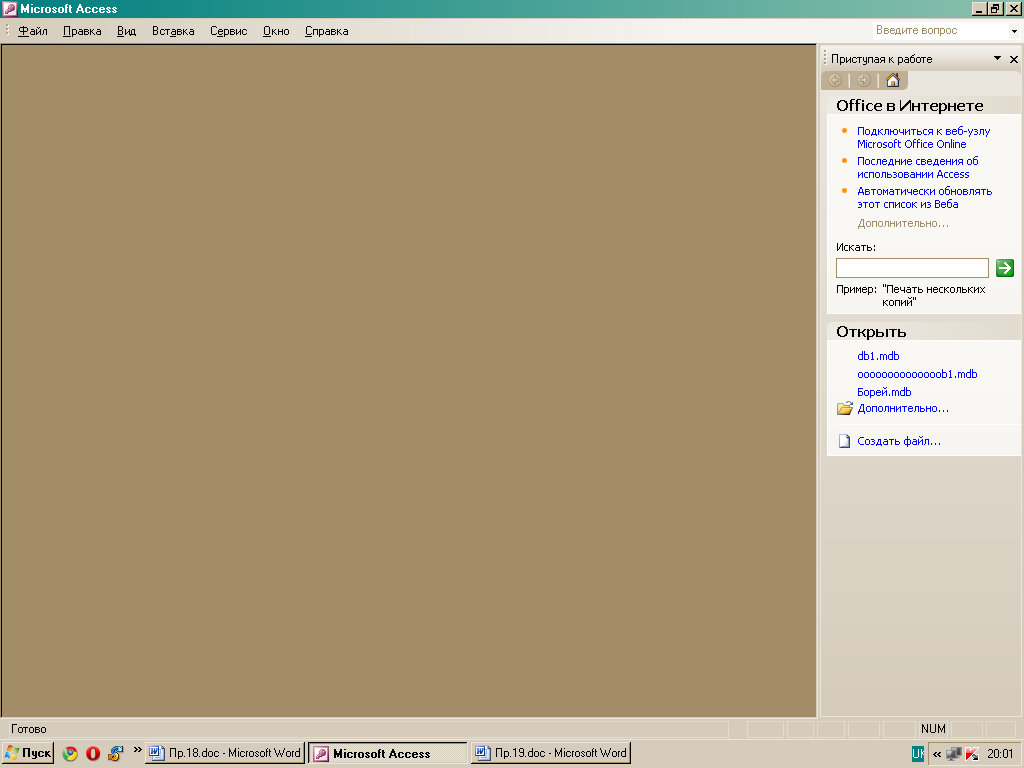
Task: Expand the help question dropdown arrow
Action: coord(1014,31)
